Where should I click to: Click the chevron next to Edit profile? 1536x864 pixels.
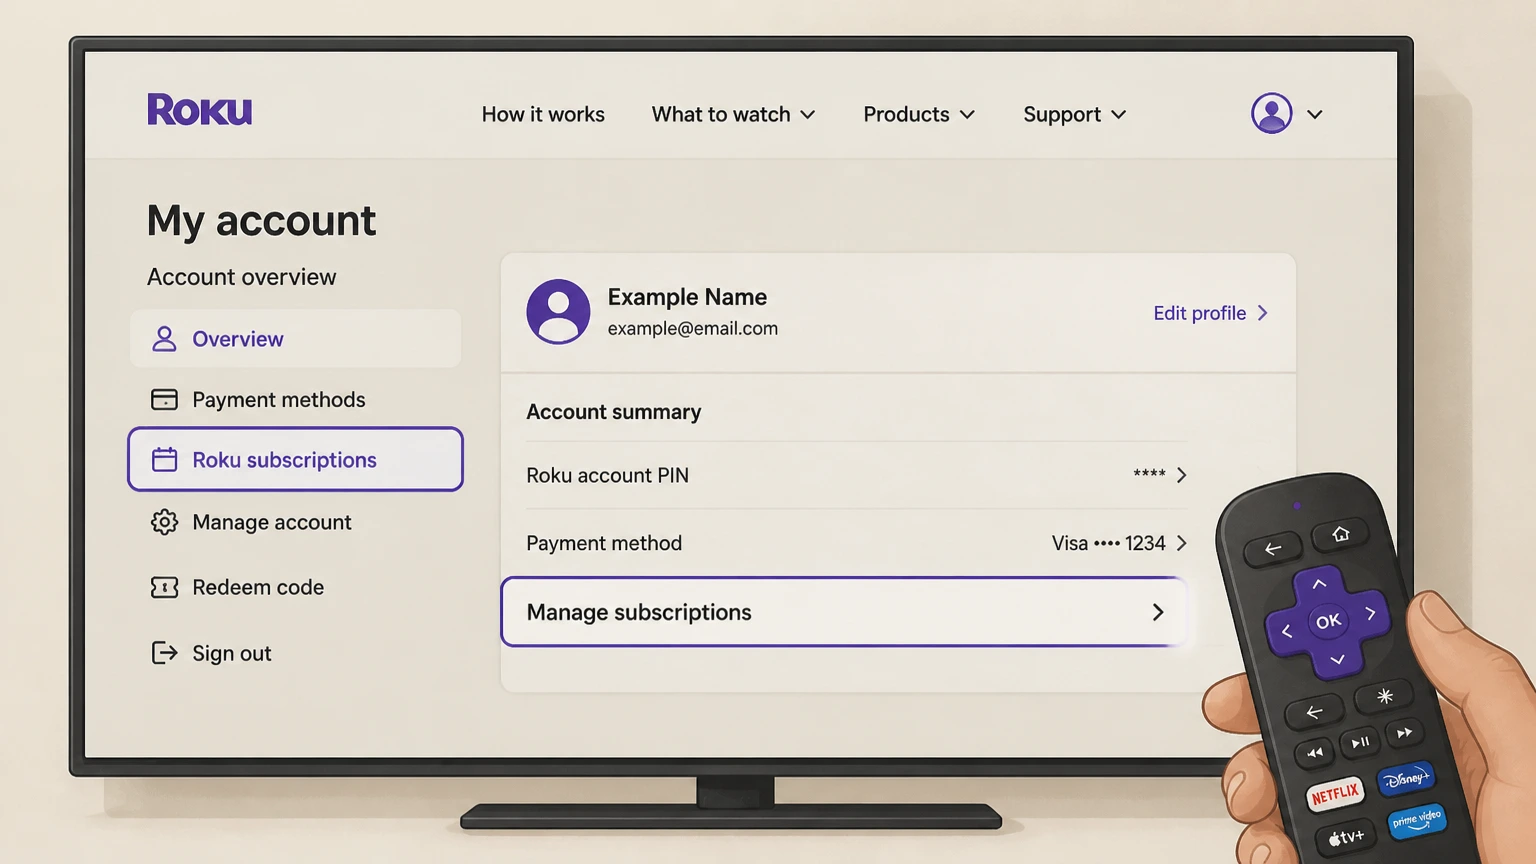(x=1262, y=313)
